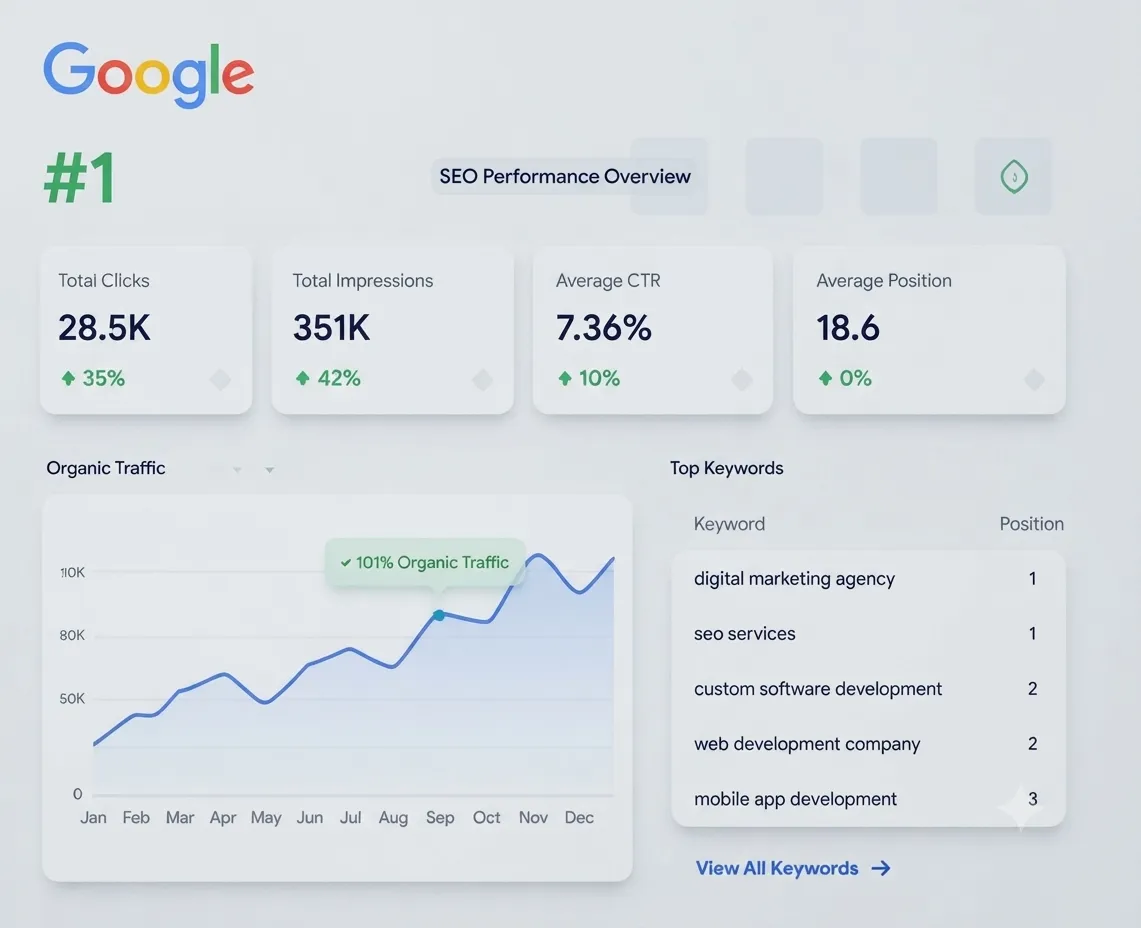The height and width of the screenshot is (928, 1141).
Task: Click the Oct label on the chart axis
Action: click(487, 817)
